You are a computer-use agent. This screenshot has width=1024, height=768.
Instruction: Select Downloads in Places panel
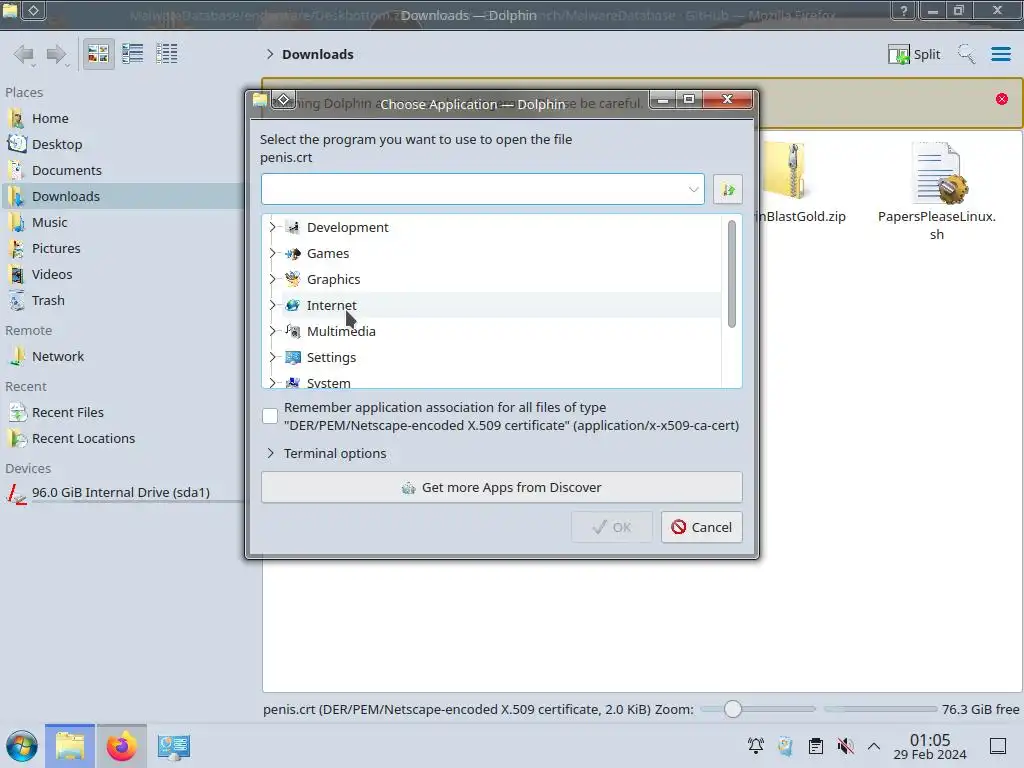(x=121, y=197)
